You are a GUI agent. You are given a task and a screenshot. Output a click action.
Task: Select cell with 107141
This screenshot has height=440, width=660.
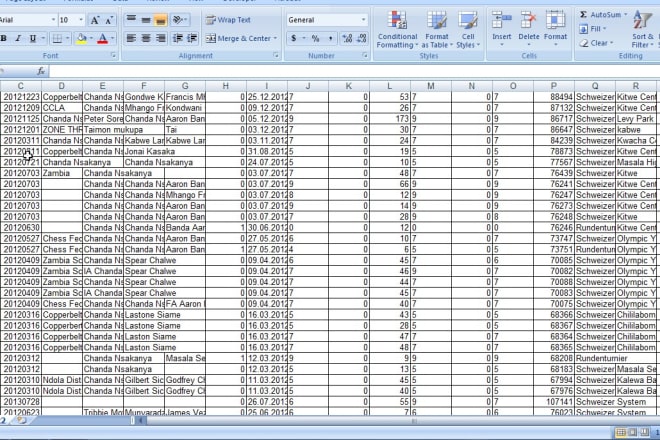(554, 402)
